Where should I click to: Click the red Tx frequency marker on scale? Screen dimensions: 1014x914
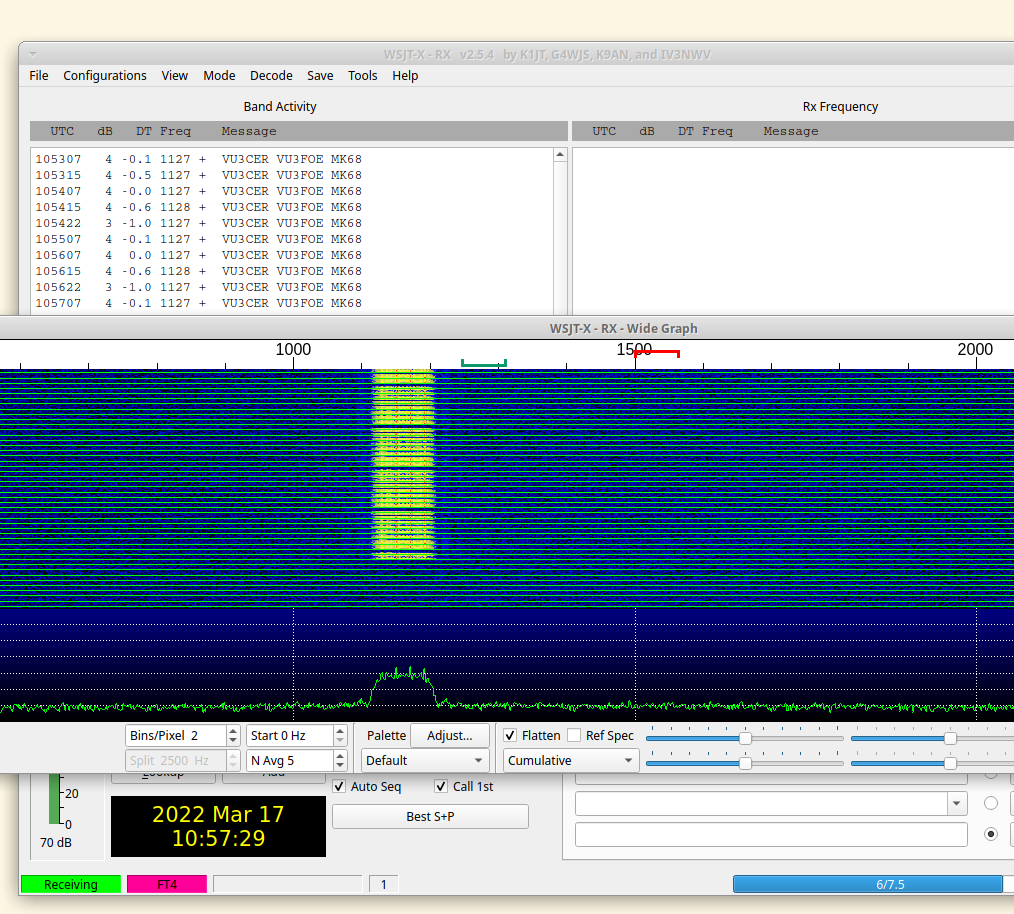coord(657,353)
